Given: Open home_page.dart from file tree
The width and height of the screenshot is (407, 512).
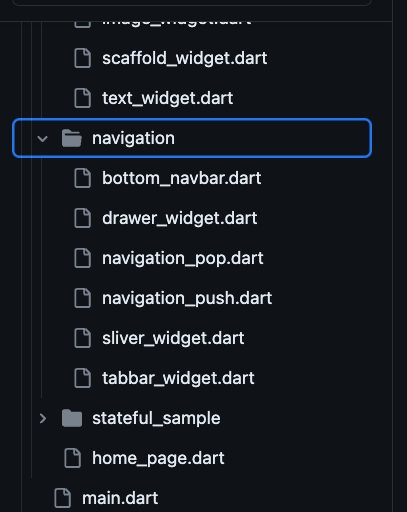Looking at the screenshot, I should [158, 459].
